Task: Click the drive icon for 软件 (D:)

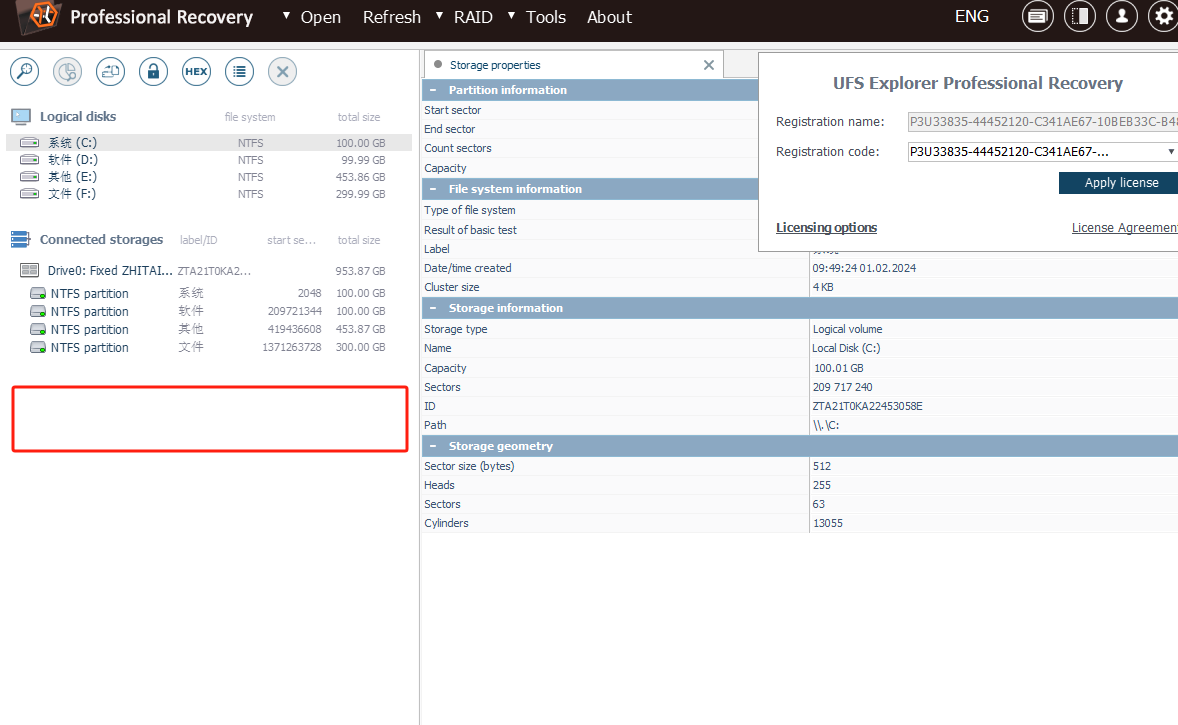Action: click(x=29, y=159)
